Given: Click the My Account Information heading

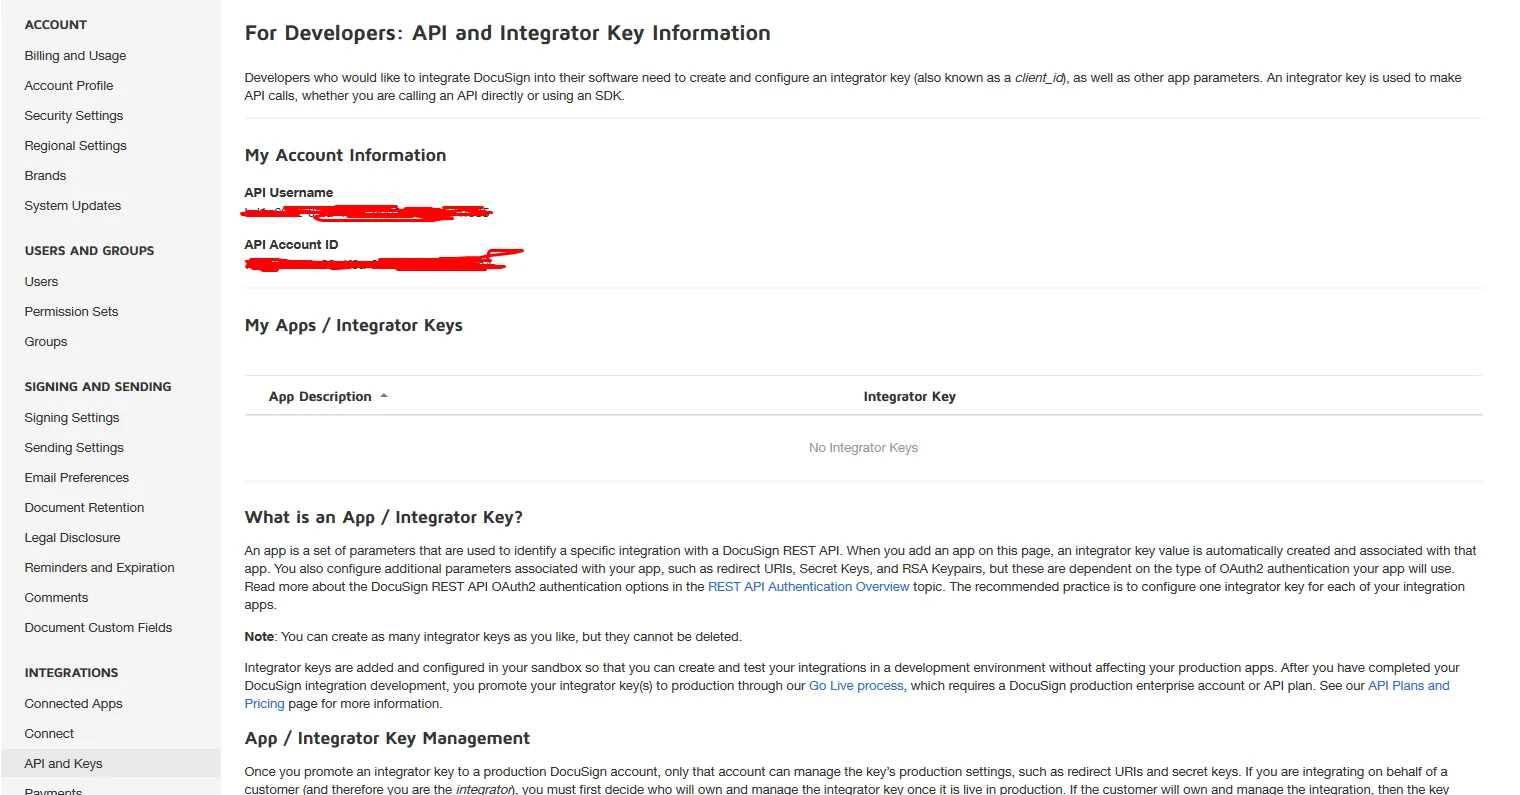Looking at the screenshot, I should coord(345,156).
